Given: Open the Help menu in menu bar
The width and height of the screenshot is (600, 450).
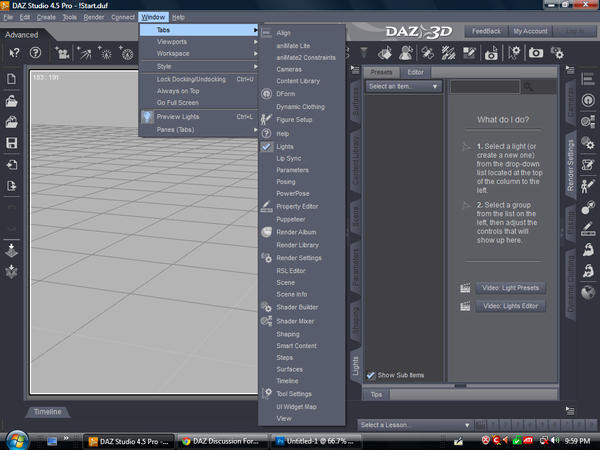Looking at the screenshot, I should pyautogui.click(x=178, y=17).
